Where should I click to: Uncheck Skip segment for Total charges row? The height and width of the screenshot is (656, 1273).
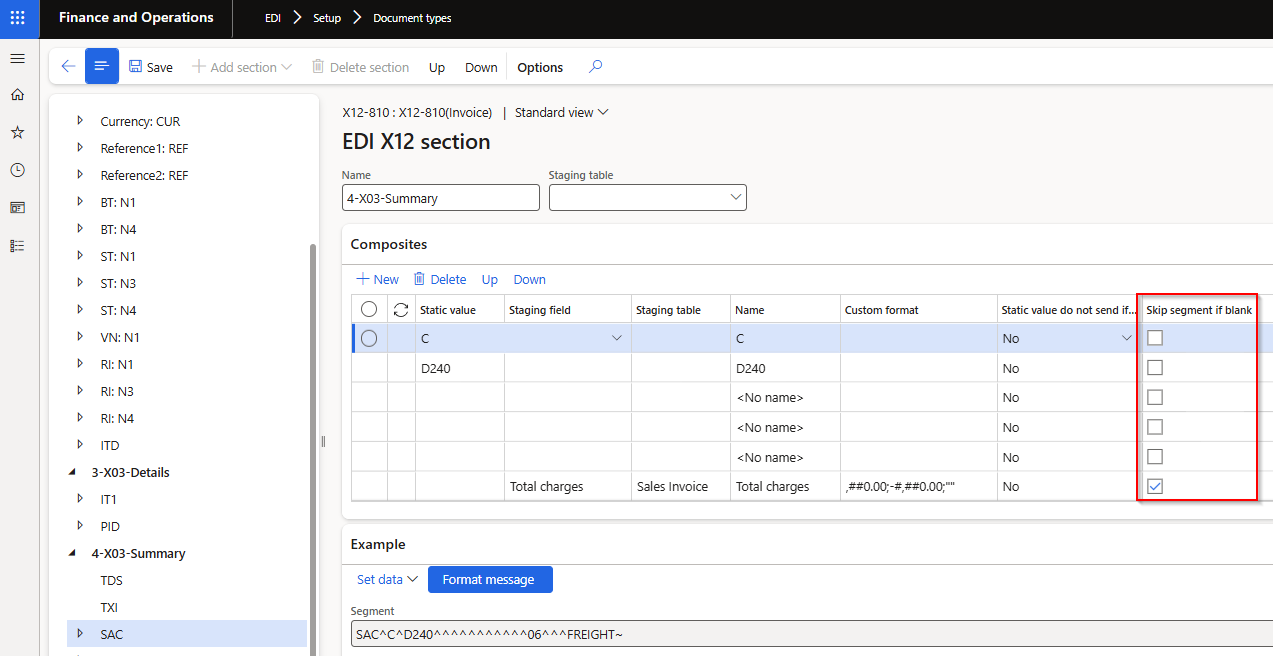point(1155,486)
